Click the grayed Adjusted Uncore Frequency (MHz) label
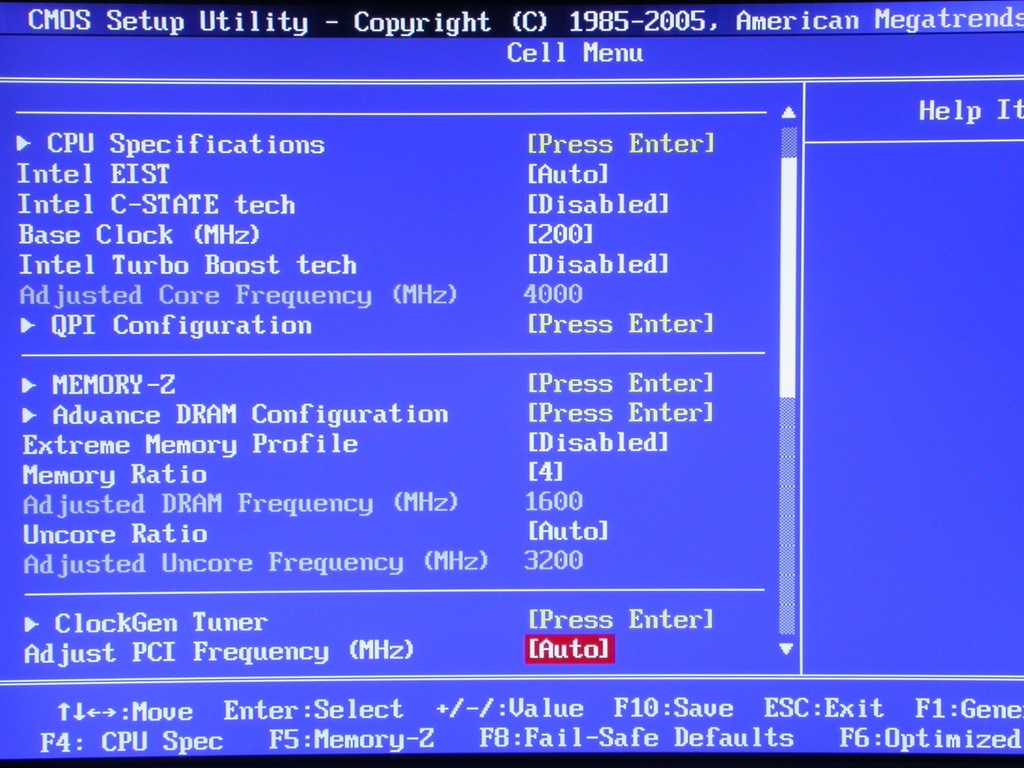Image resolution: width=1024 pixels, height=768 pixels. [x=256, y=563]
